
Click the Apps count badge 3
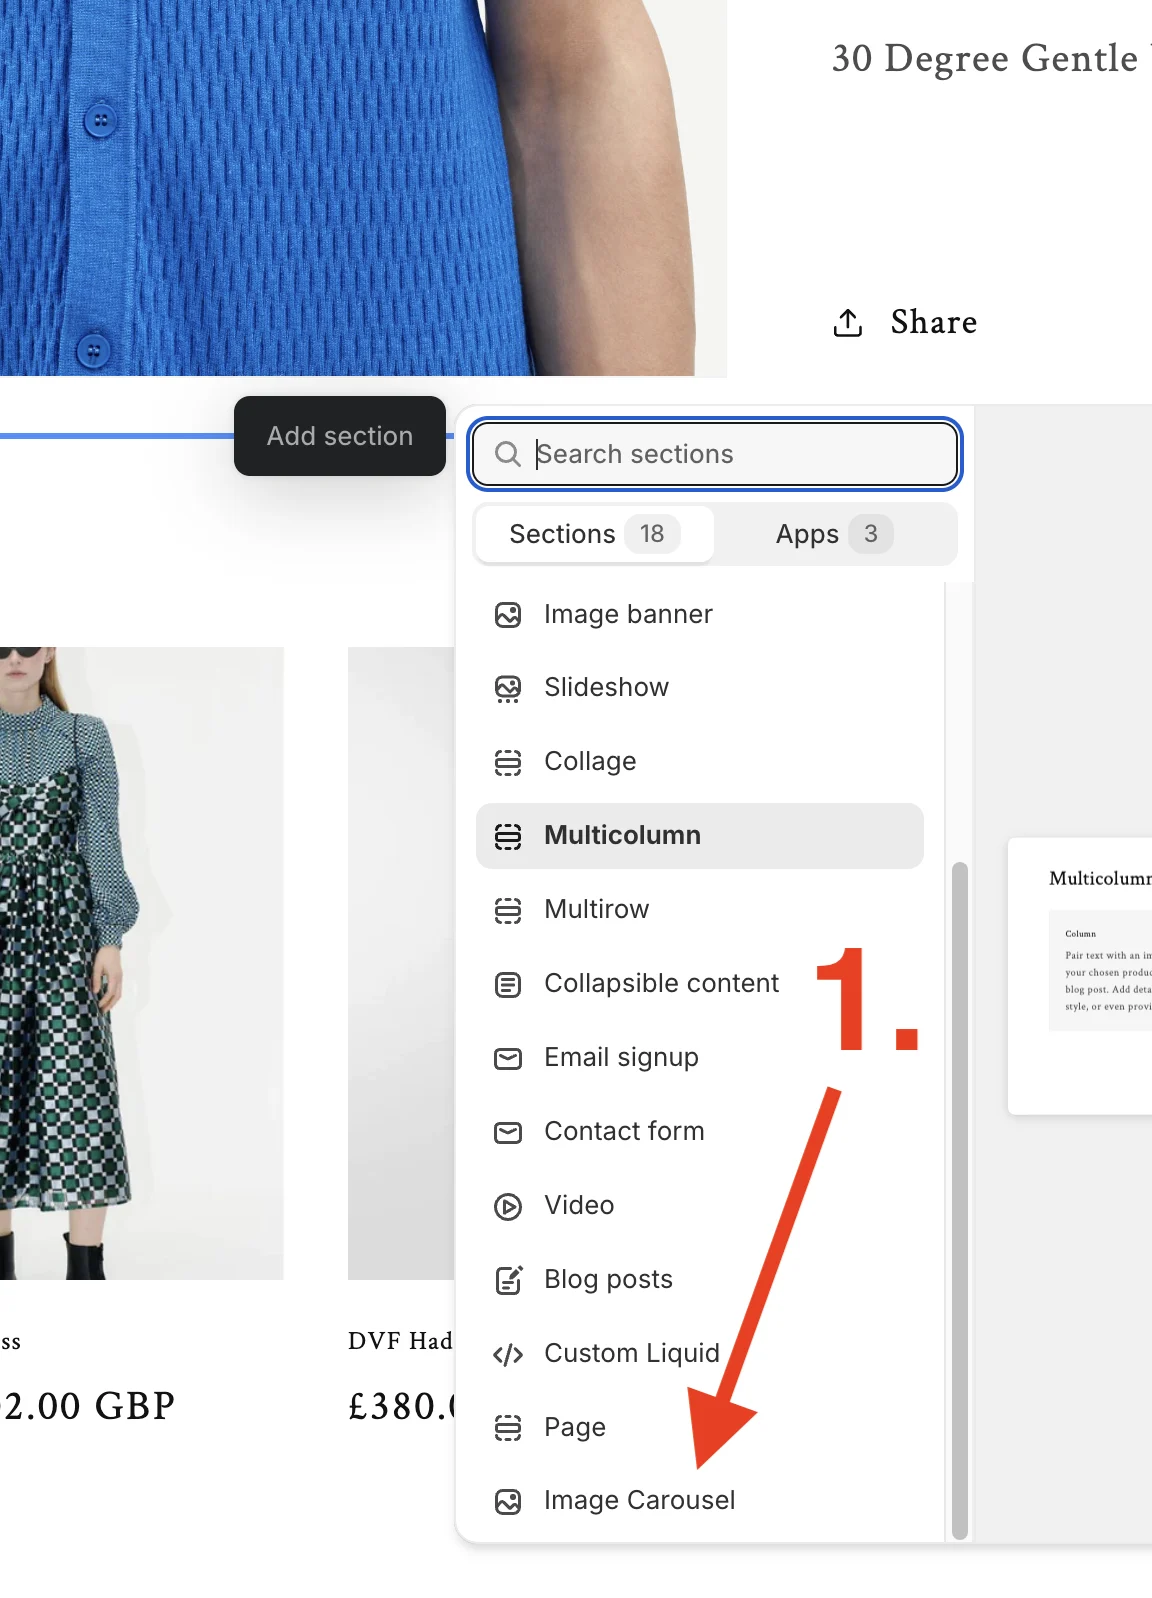coord(871,534)
